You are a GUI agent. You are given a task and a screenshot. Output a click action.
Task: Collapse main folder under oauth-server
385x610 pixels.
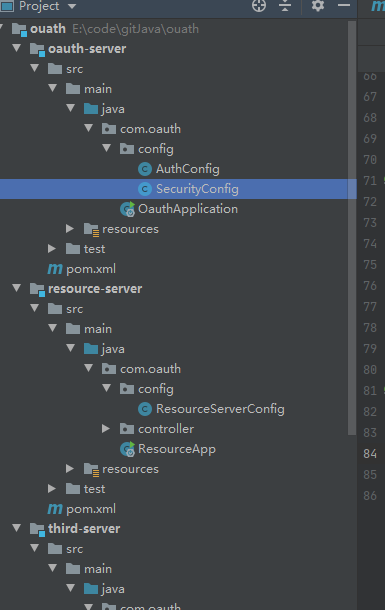(x=53, y=88)
